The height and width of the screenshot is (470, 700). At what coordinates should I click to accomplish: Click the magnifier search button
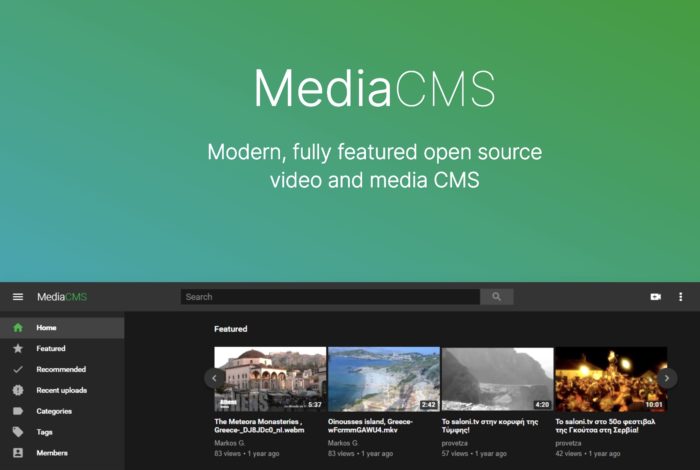pos(496,297)
